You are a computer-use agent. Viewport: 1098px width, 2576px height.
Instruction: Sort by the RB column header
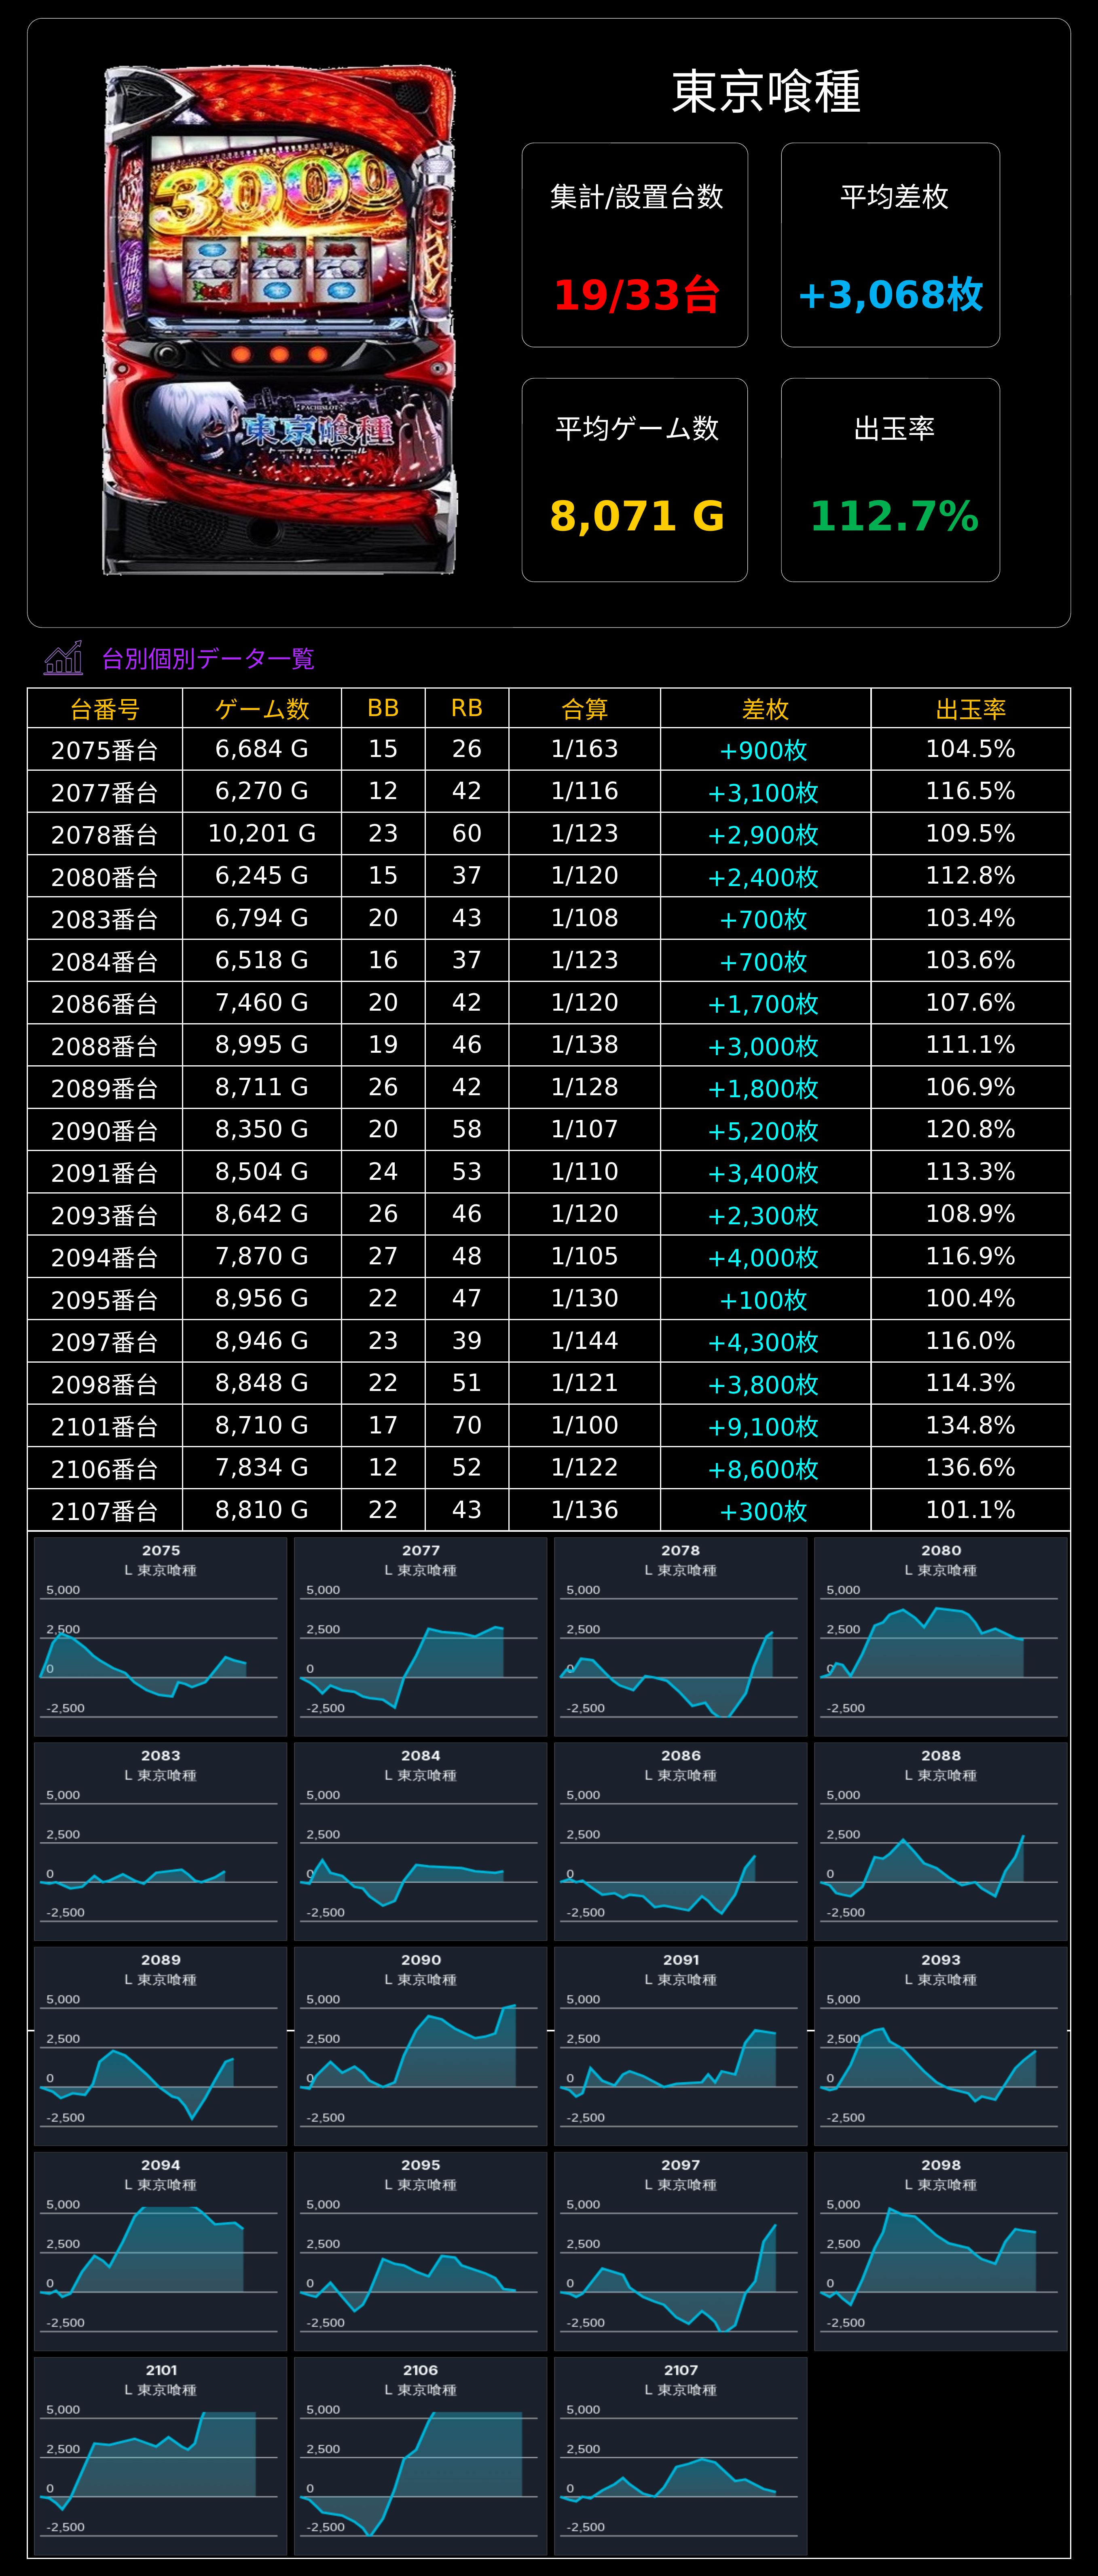click(467, 708)
